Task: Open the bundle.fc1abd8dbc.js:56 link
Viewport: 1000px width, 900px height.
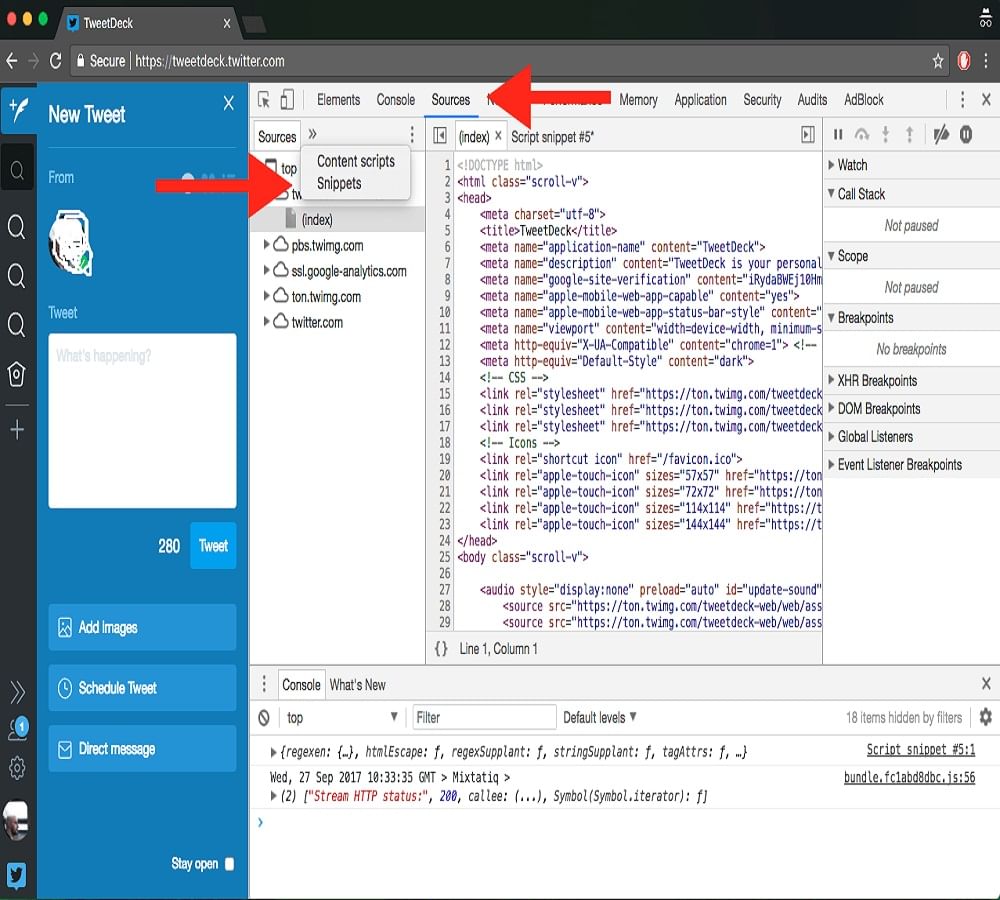Action: pos(909,777)
